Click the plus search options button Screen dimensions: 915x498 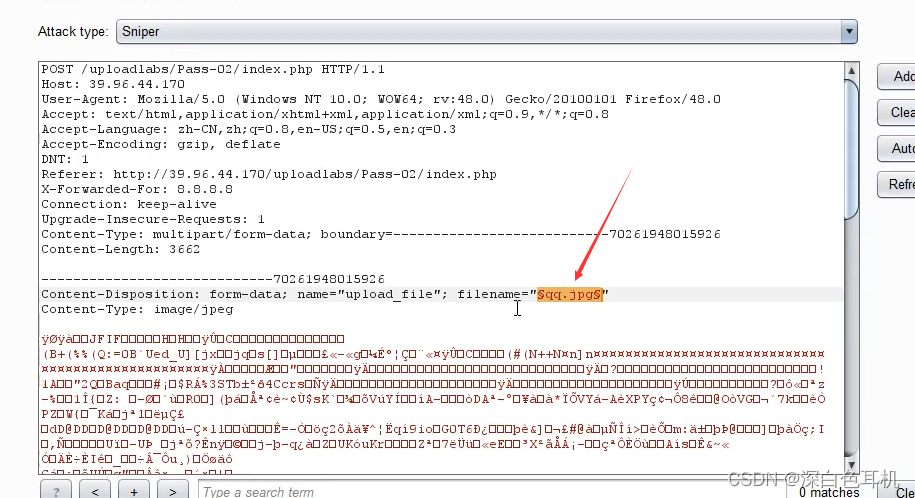point(134,492)
